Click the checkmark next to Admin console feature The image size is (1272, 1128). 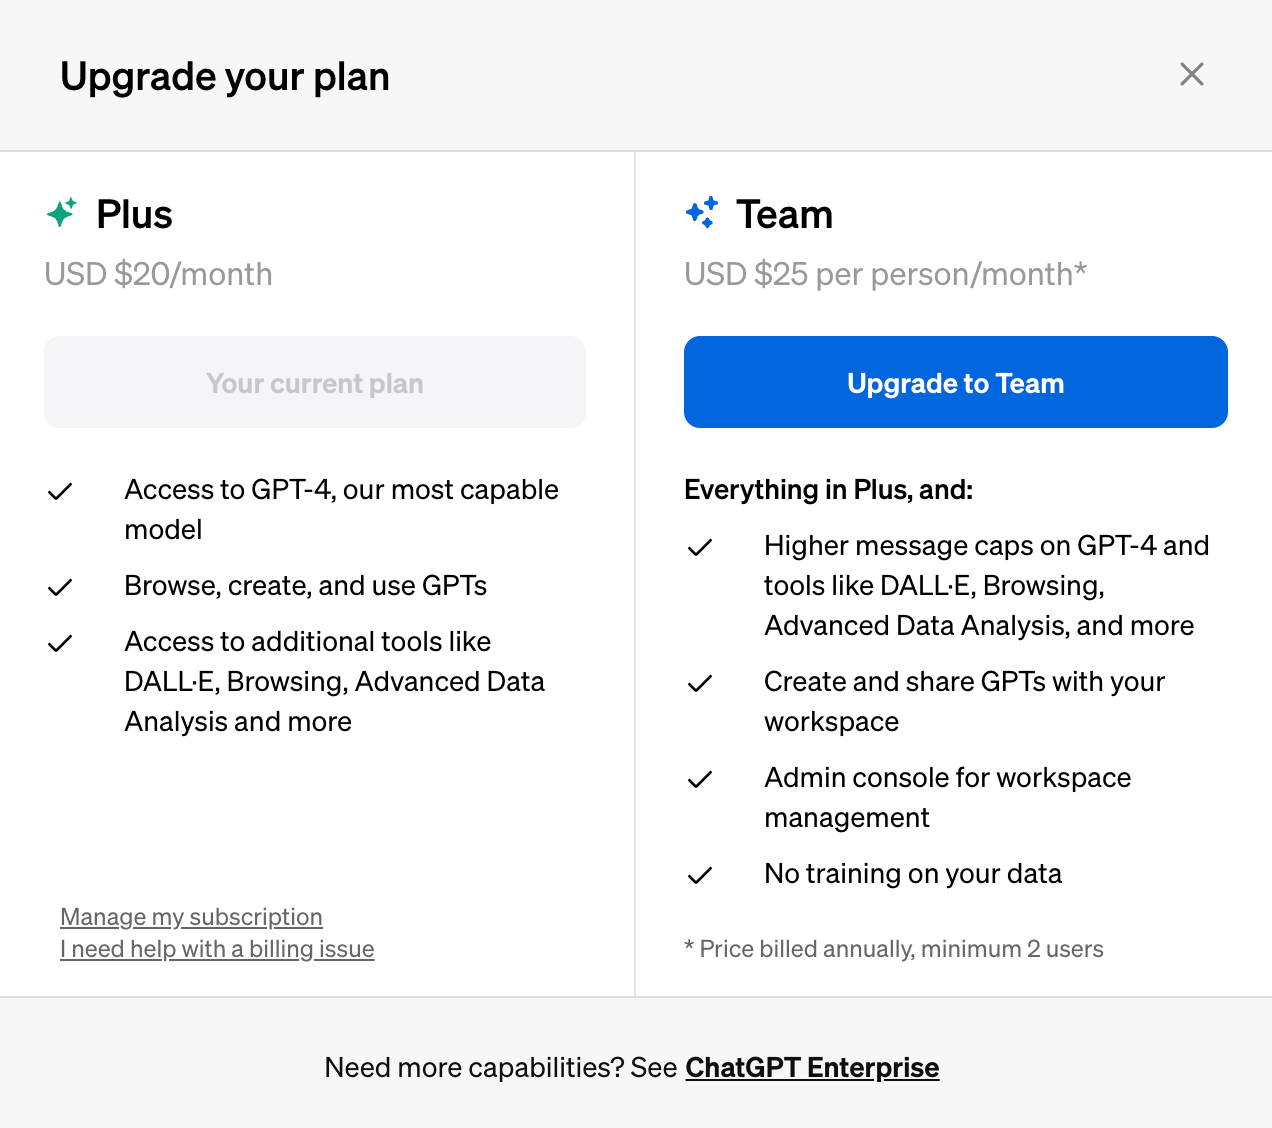(700, 779)
